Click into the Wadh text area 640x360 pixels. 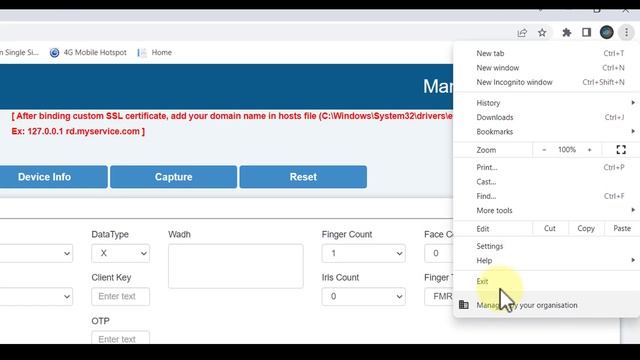point(236,266)
